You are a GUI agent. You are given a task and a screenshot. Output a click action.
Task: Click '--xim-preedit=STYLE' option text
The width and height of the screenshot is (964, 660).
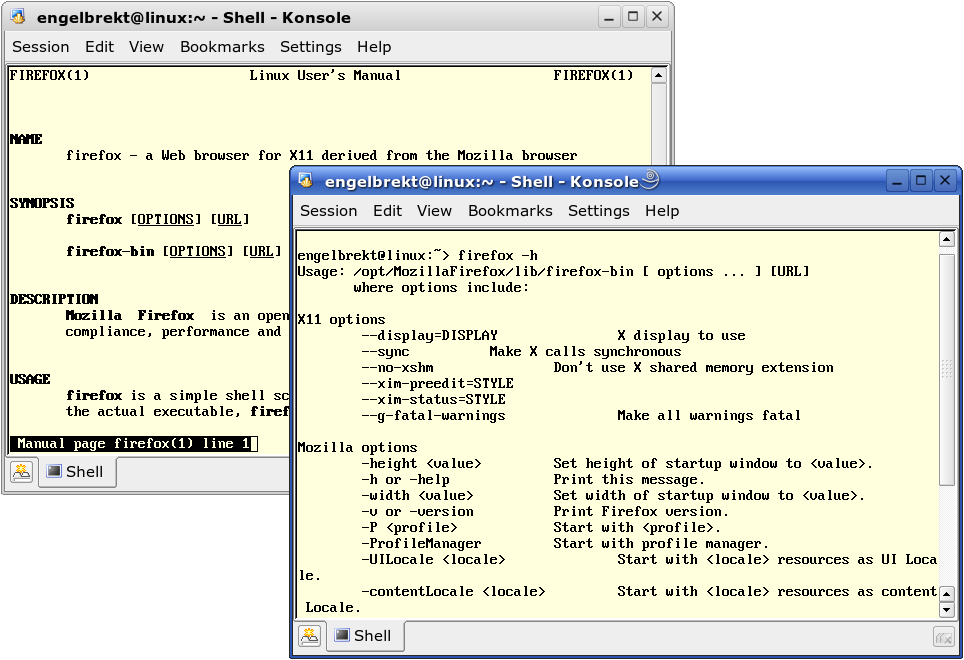(438, 383)
